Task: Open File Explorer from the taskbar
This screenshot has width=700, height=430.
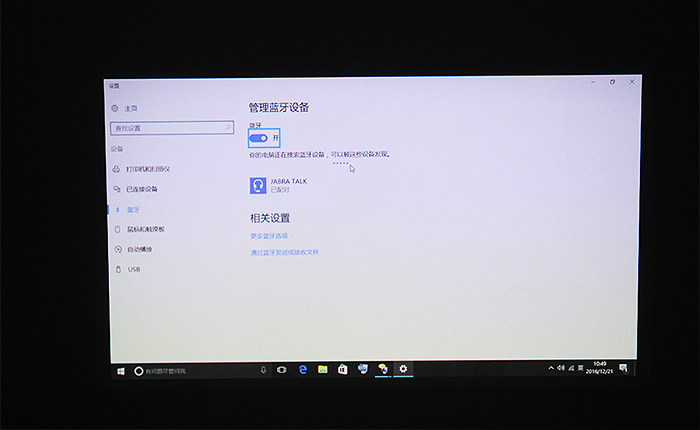Action: 323,370
